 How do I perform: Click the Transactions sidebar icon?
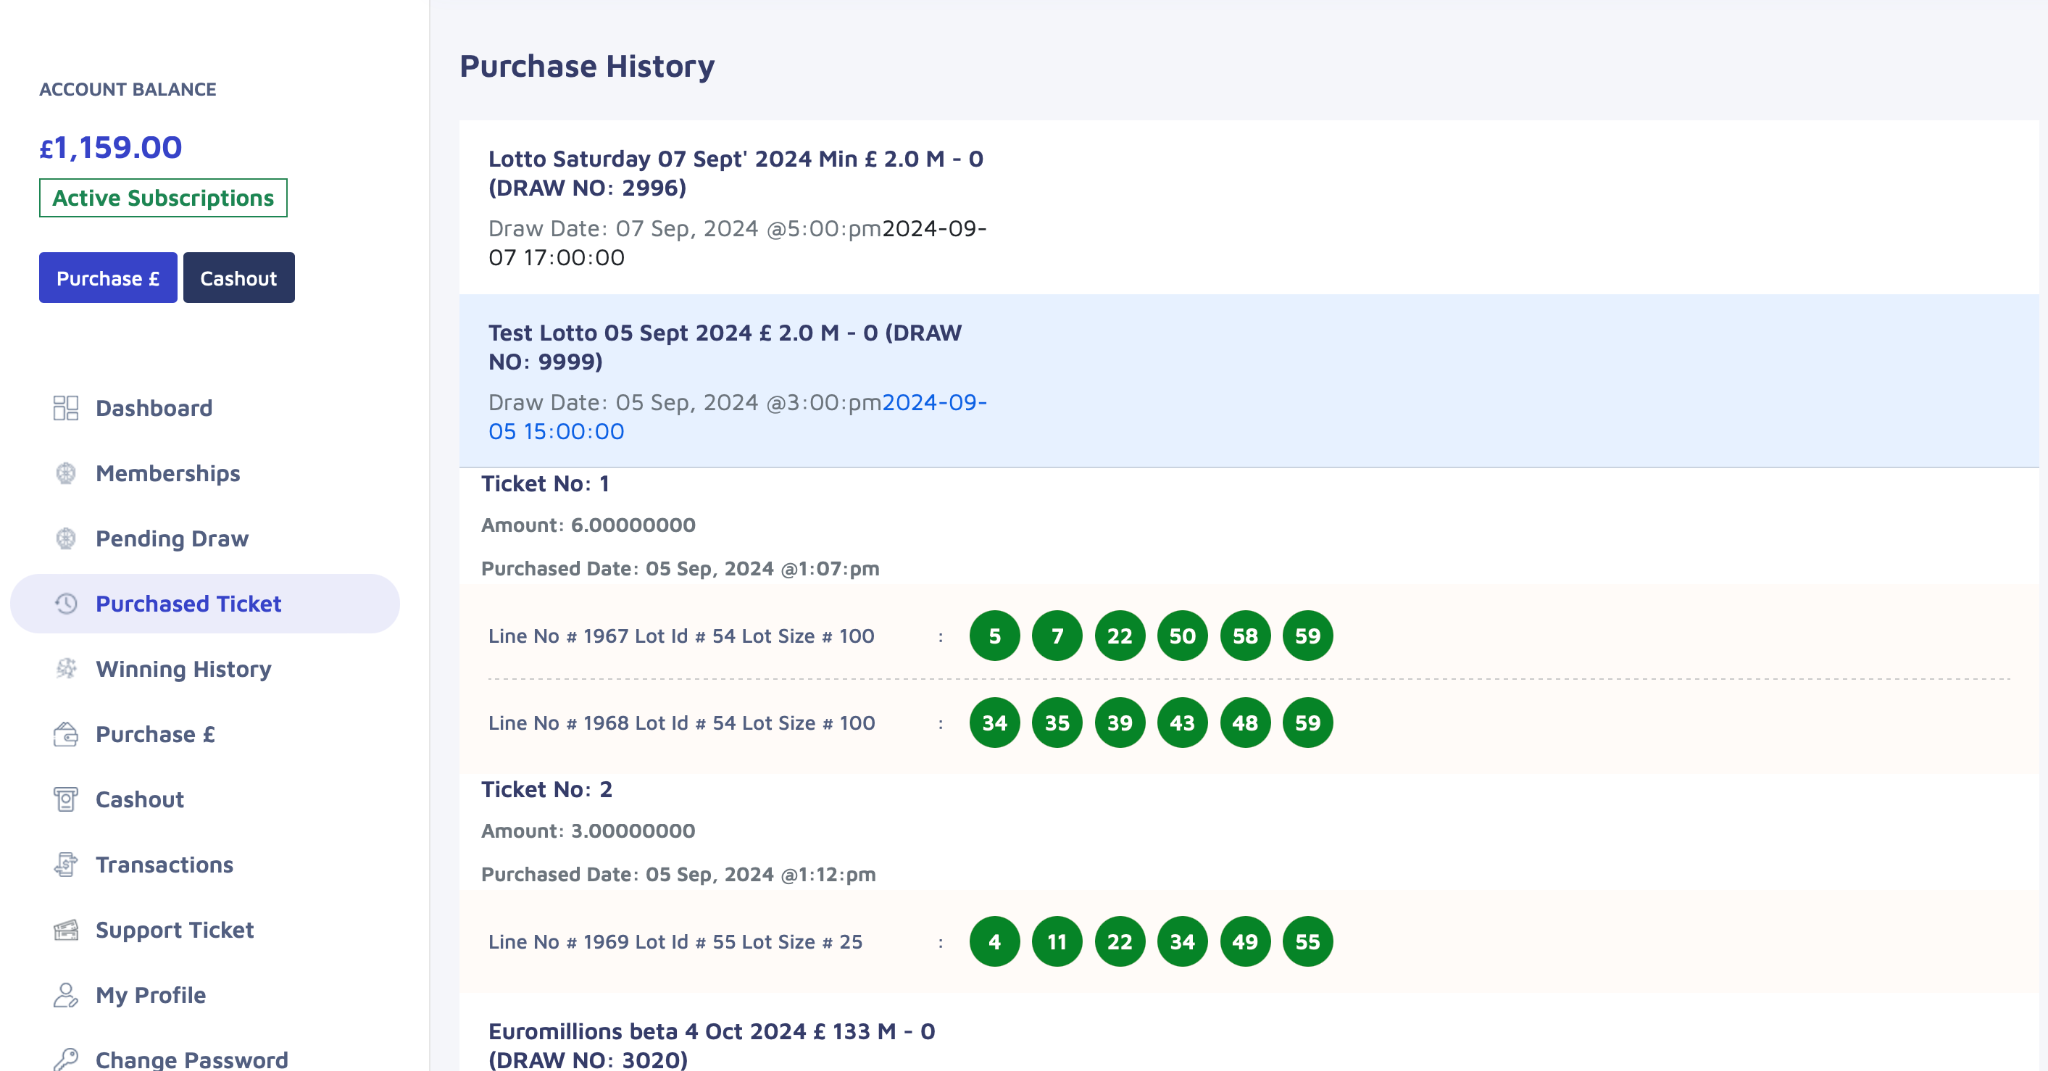tap(66, 865)
